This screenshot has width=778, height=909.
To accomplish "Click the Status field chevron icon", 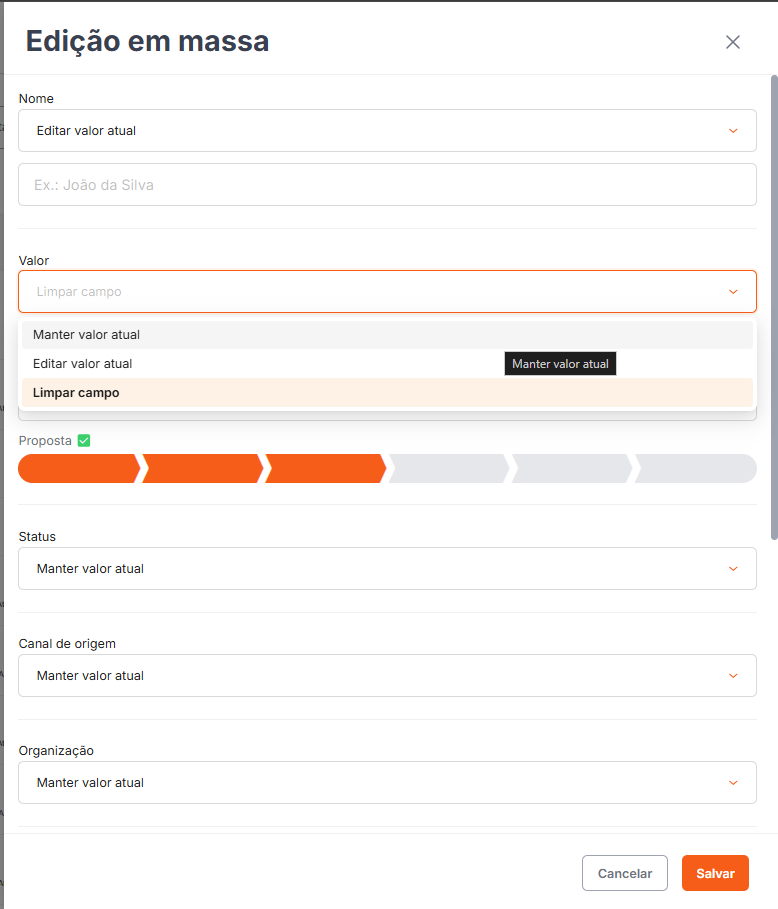I will [733, 569].
